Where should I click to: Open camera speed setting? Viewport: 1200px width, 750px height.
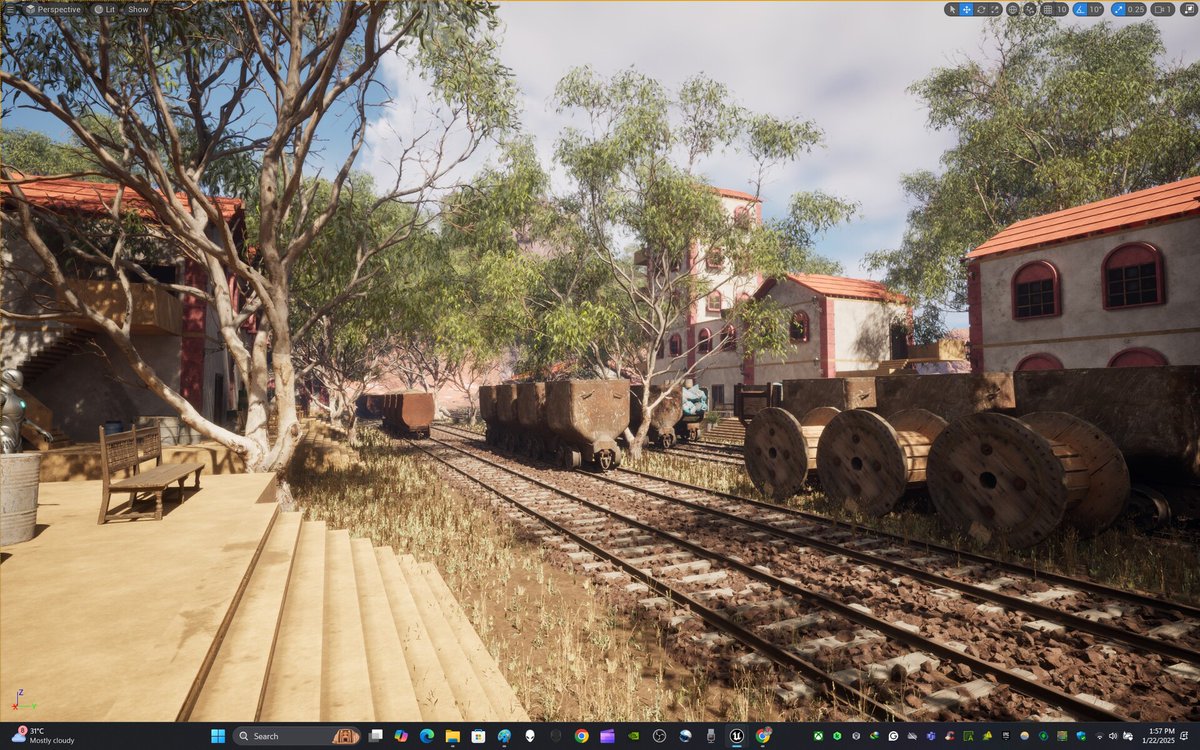point(1163,9)
